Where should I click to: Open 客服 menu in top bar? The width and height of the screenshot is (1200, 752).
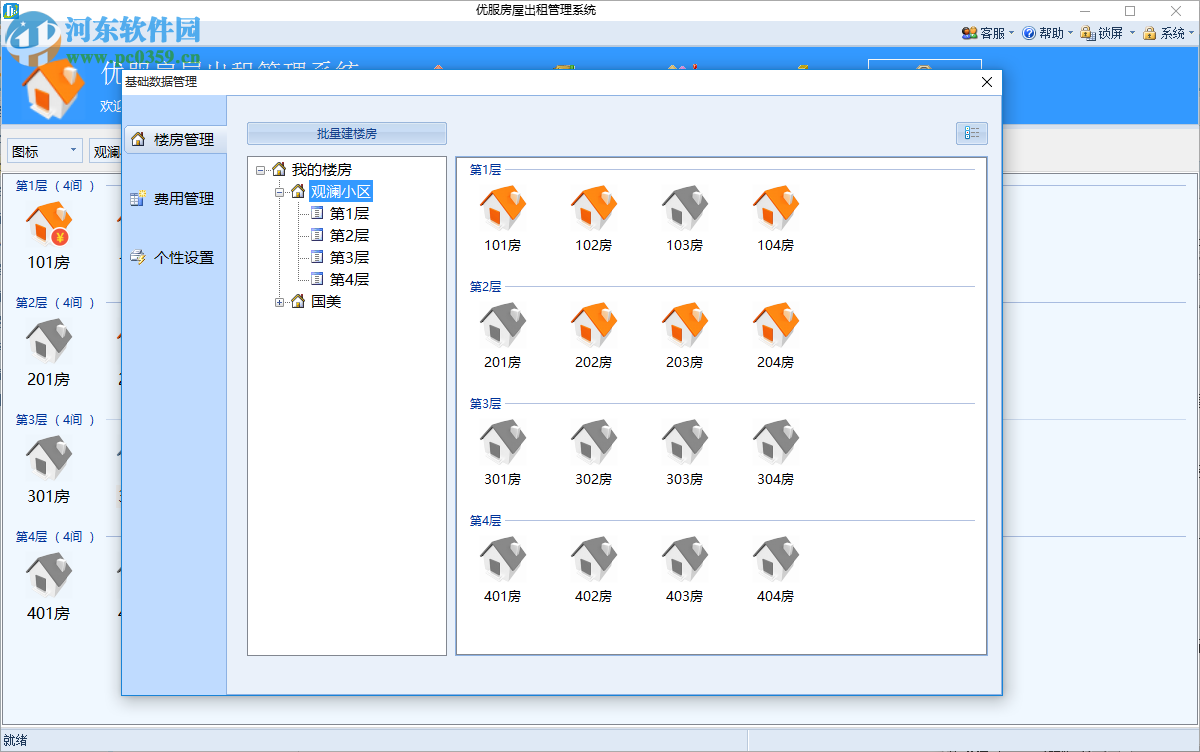point(987,33)
